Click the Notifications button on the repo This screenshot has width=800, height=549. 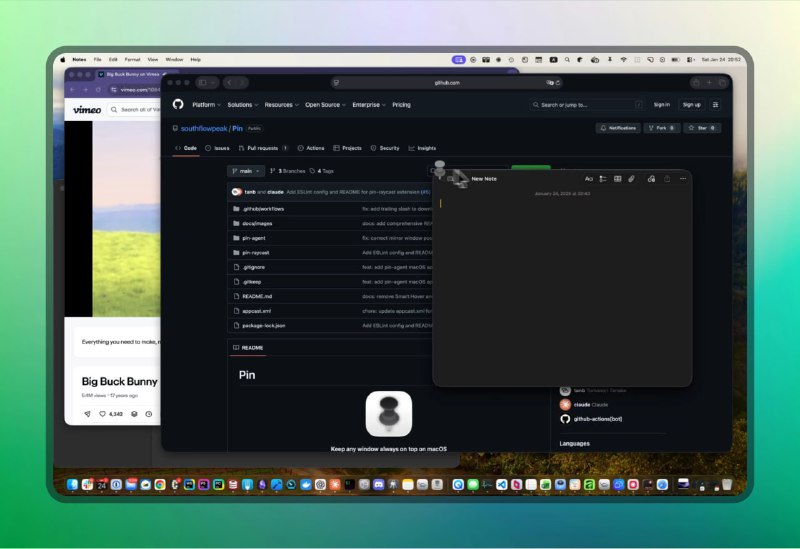(618, 128)
